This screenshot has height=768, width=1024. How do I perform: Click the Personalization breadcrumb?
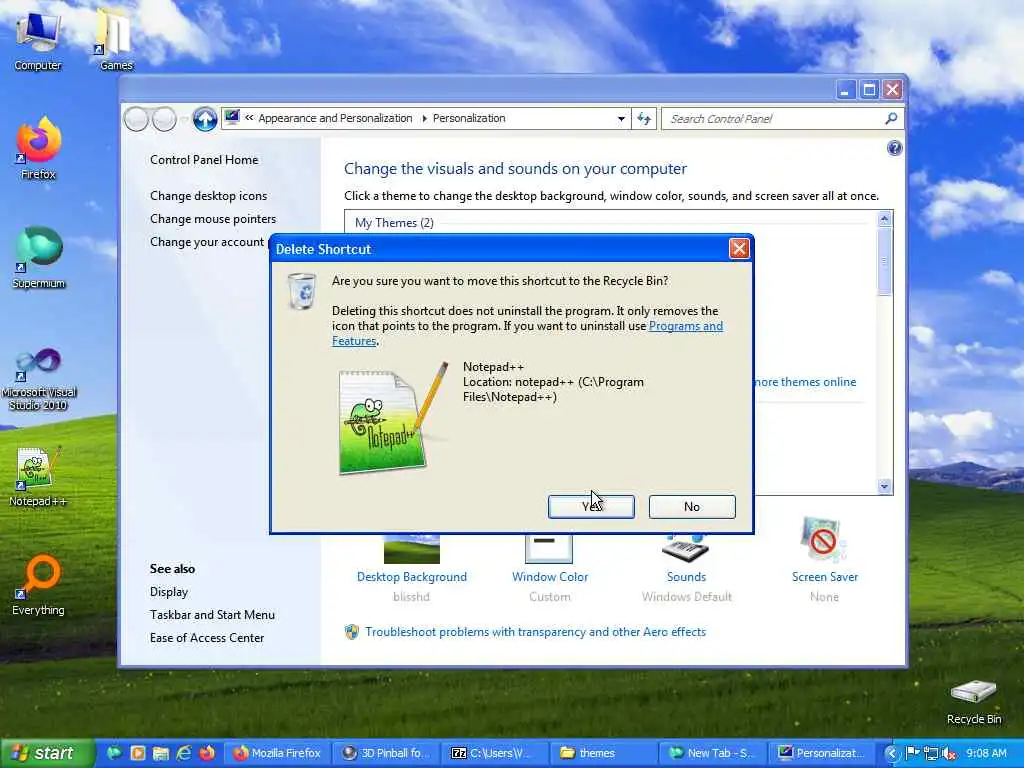pos(469,118)
